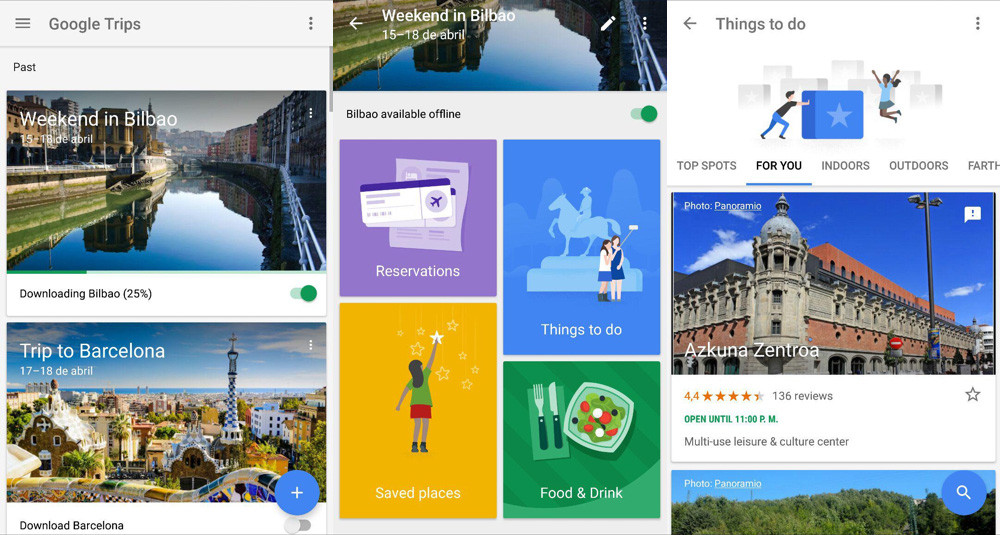Tap the 136 reviews text
The height and width of the screenshot is (535, 1000).
click(x=802, y=396)
